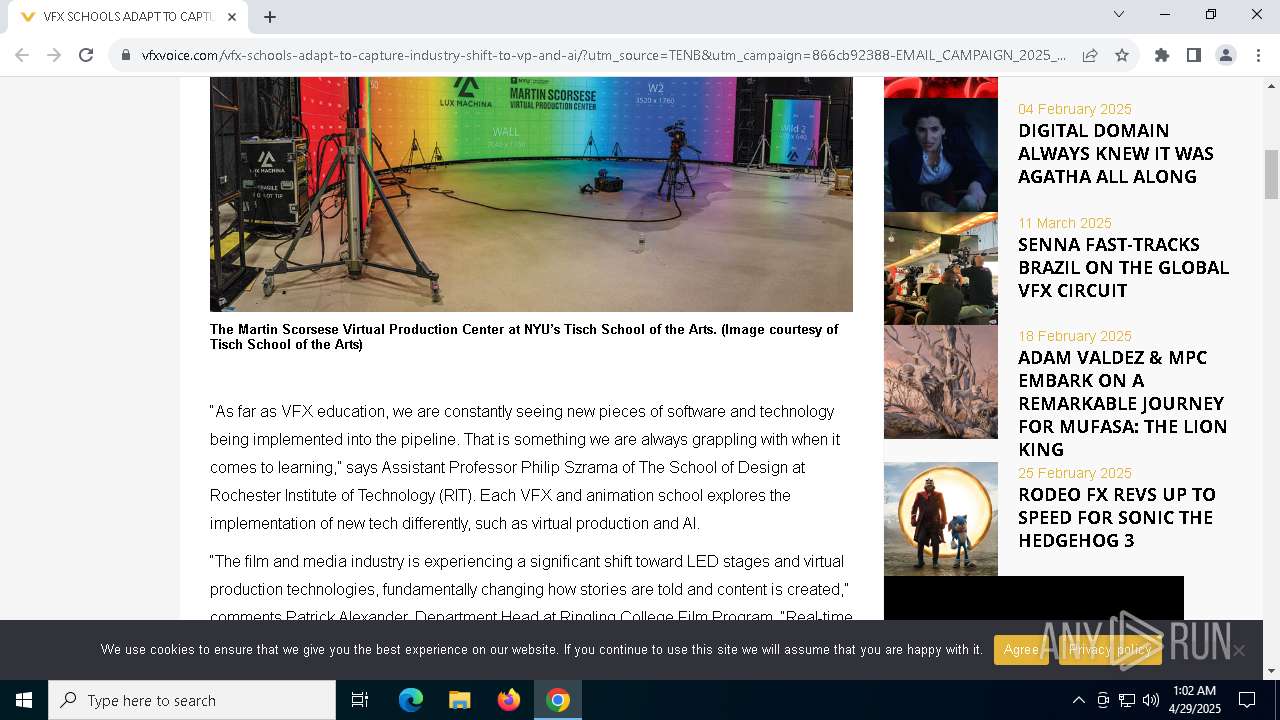Click the Senna article thumbnail
Viewport: 1280px width, 720px height.
[941, 268]
